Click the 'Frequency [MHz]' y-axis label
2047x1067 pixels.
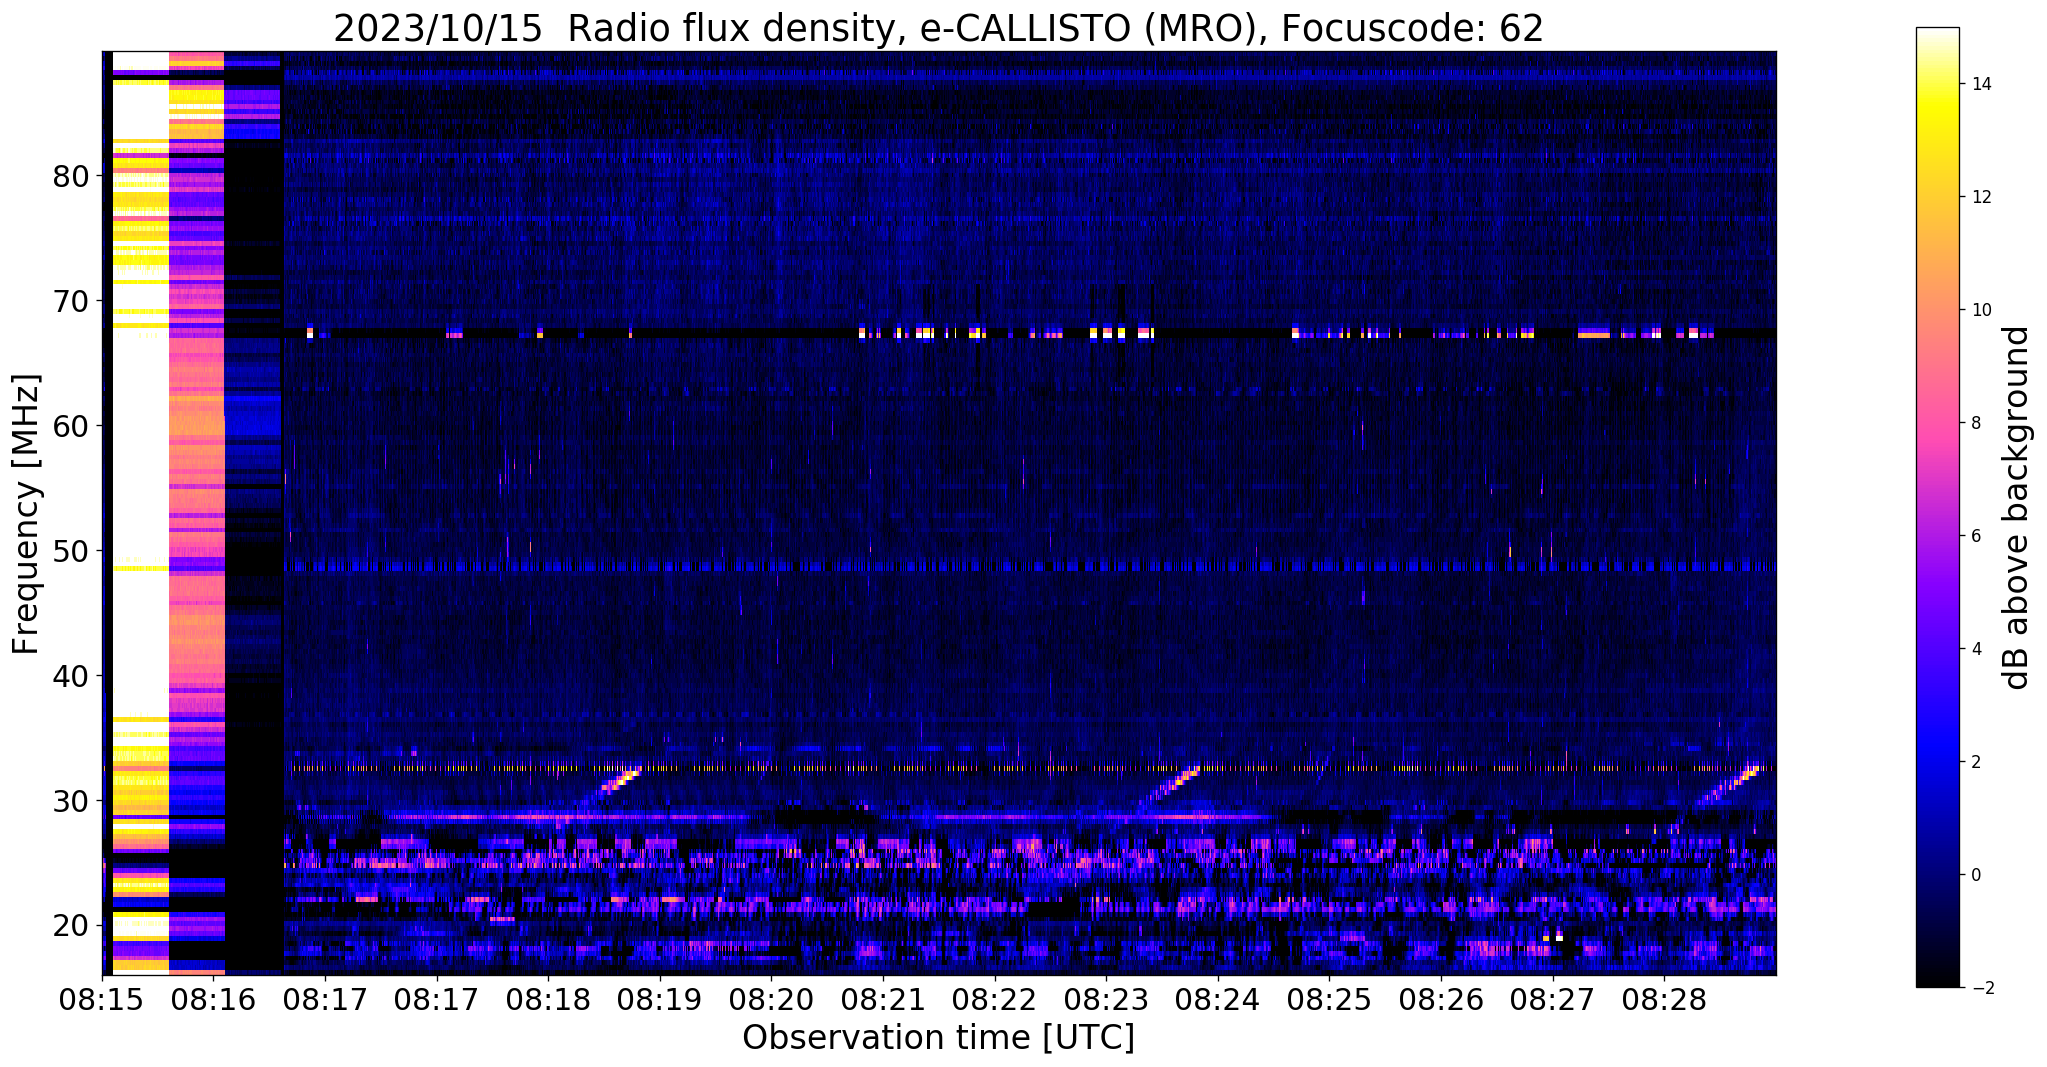tap(26, 514)
